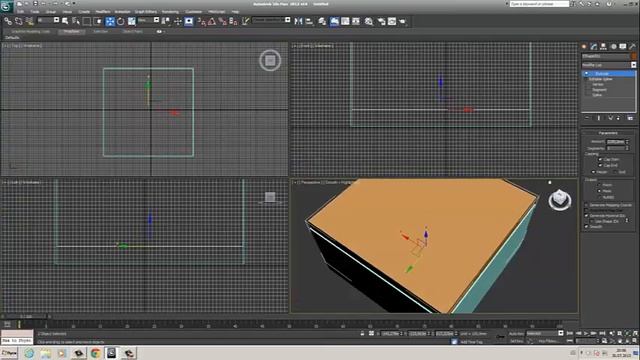Click the object color swatch beside name
The width and height of the screenshot is (640, 360).
point(634,56)
